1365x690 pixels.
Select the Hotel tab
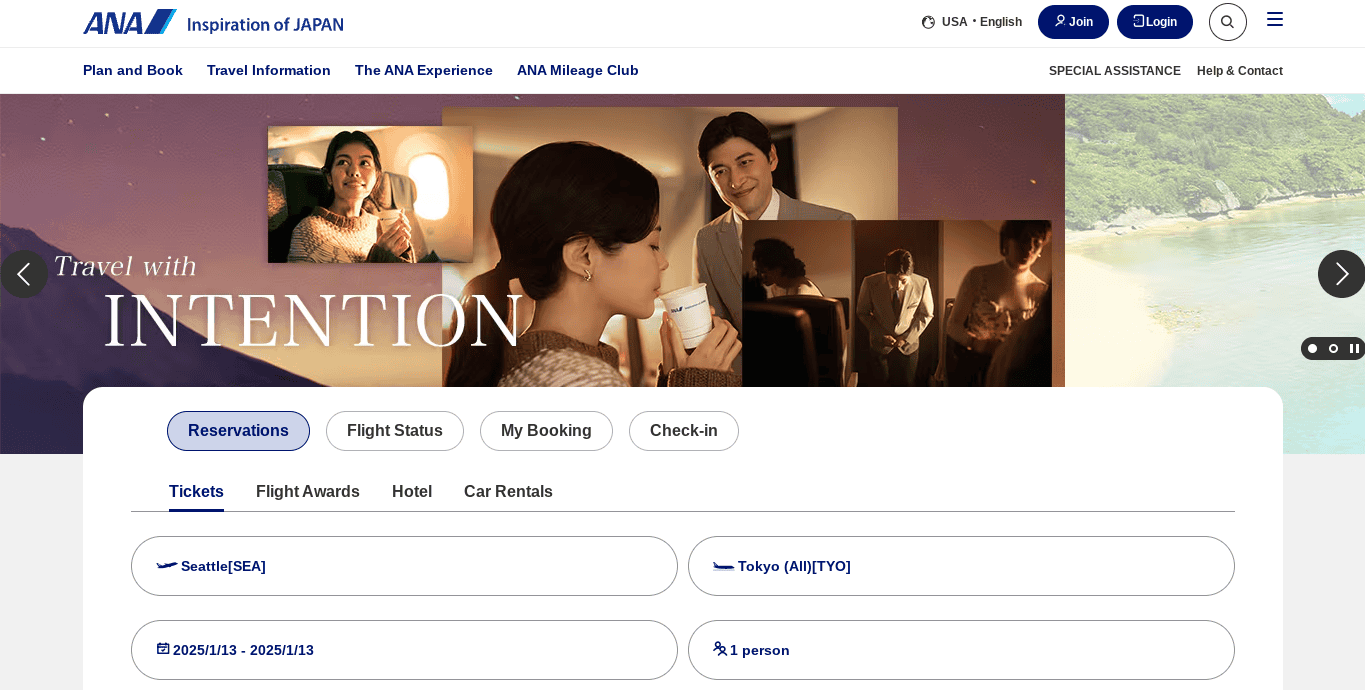(412, 492)
